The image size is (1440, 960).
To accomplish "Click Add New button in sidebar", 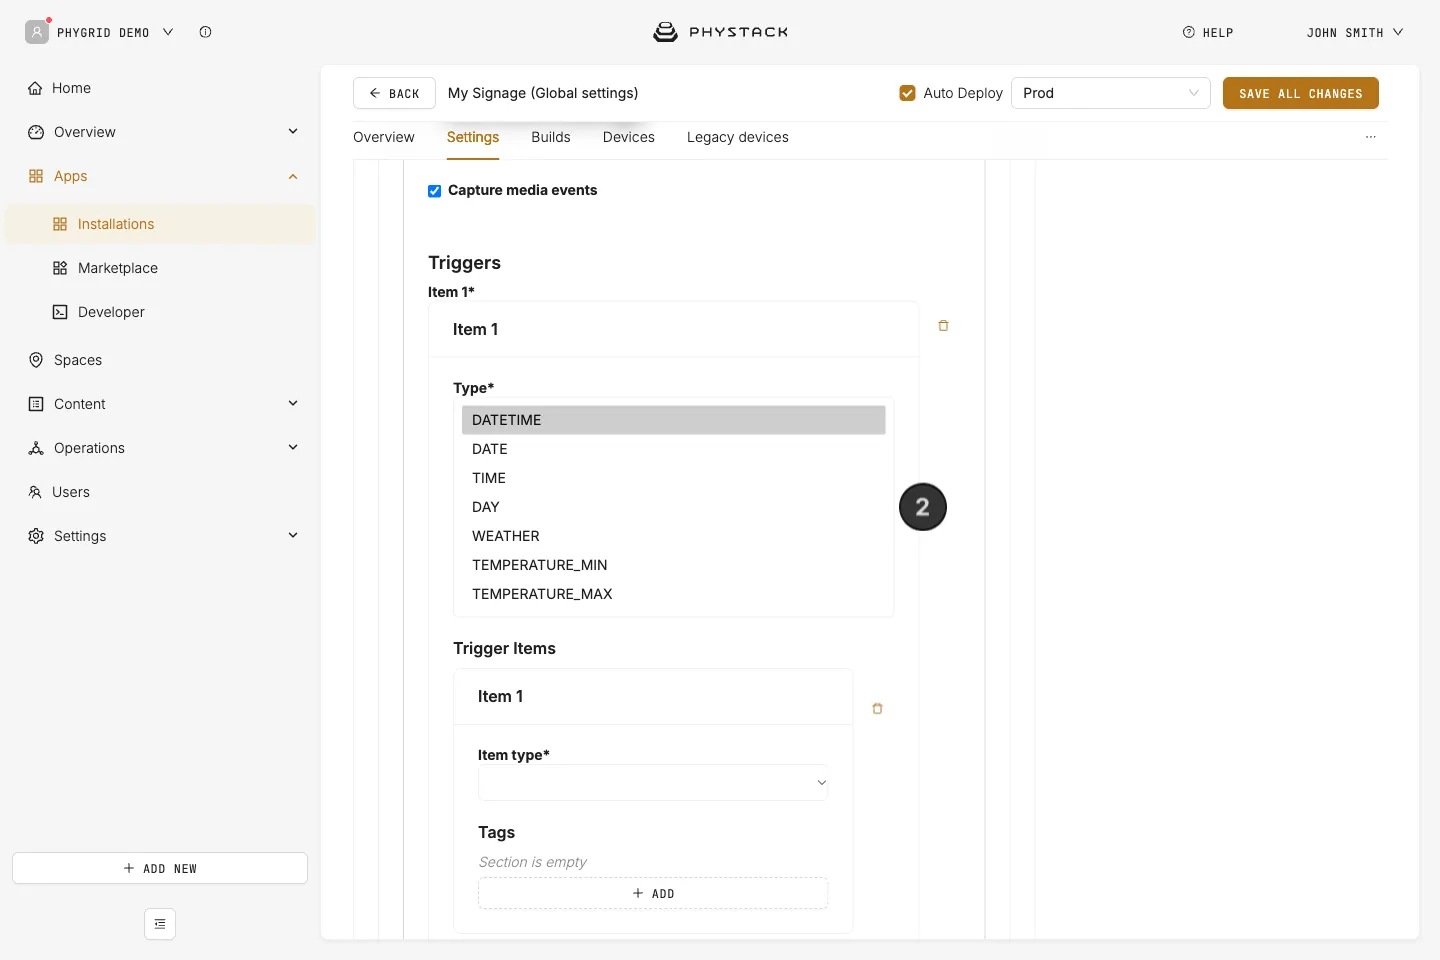I will pos(160,868).
